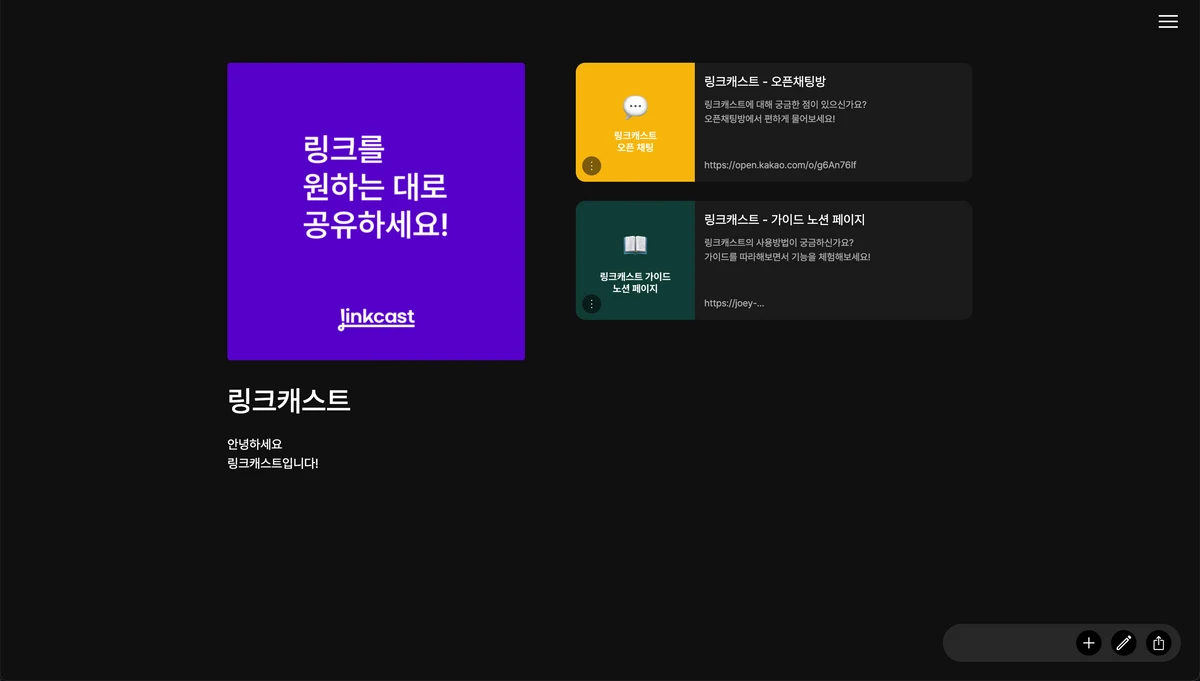Click title 링크캐스트 - 가이드 노션 페이지
This screenshot has width=1200, height=681.
point(785,220)
